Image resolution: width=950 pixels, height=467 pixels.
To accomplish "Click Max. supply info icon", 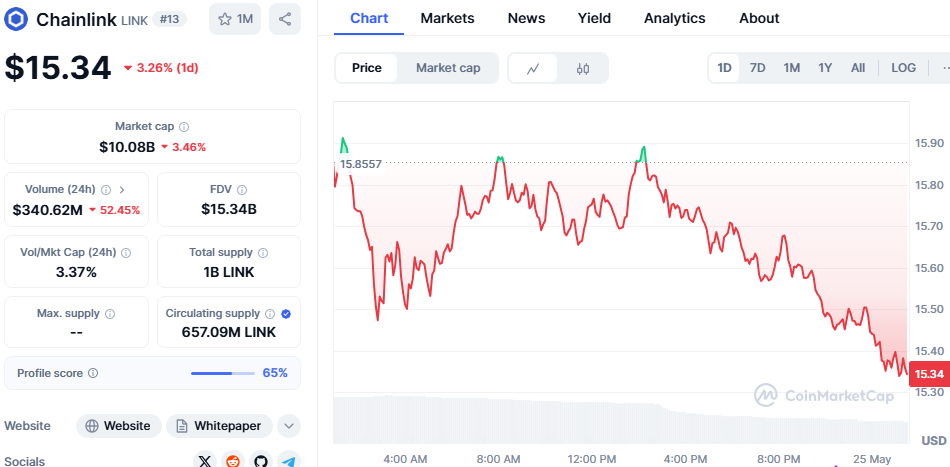I will (110, 314).
